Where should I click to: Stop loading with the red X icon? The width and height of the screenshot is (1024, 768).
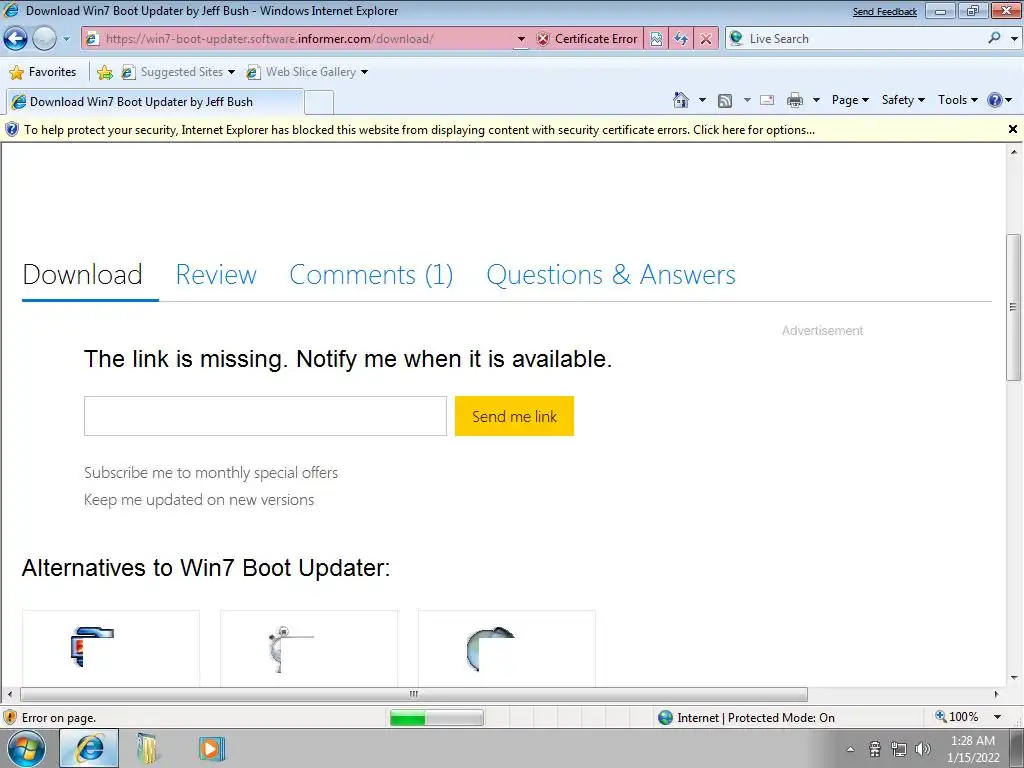706,39
